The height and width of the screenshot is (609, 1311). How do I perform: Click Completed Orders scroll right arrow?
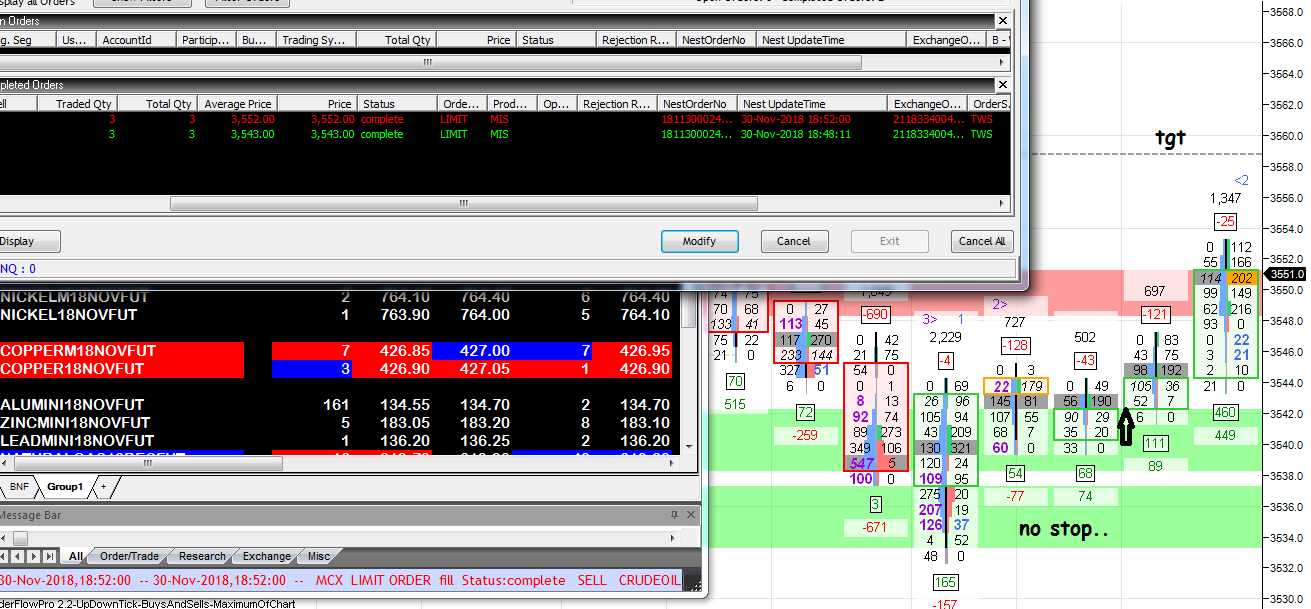[x=1003, y=203]
